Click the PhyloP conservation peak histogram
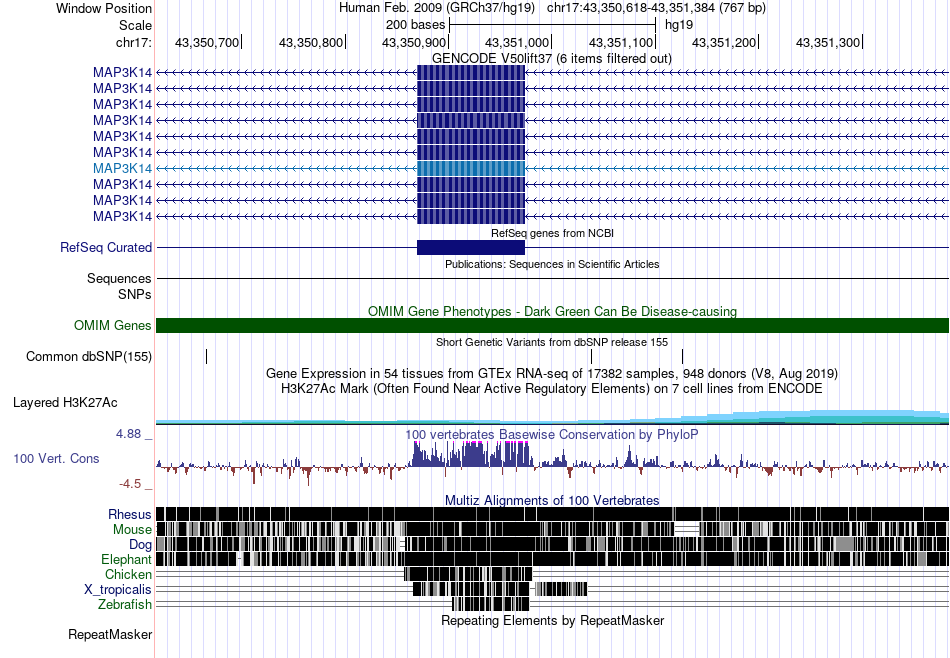The image size is (950, 658). pos(471,454)
